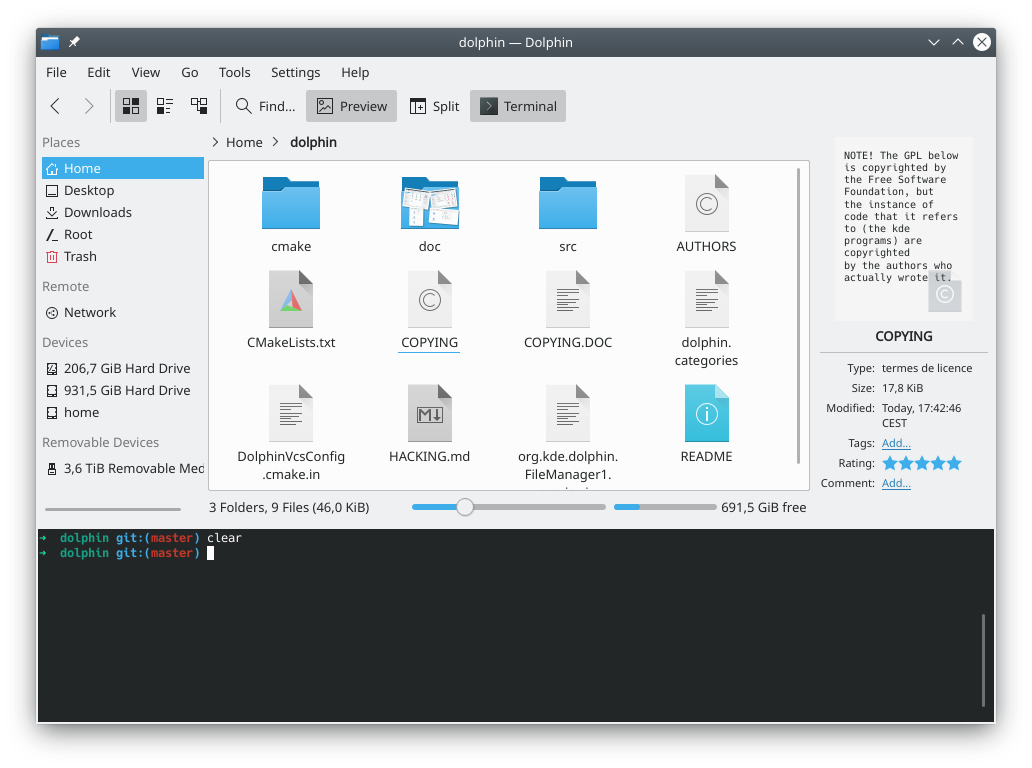This screenshot has width=1032, height=768.
Task: Close the Dolphin window
Action: 982,42
